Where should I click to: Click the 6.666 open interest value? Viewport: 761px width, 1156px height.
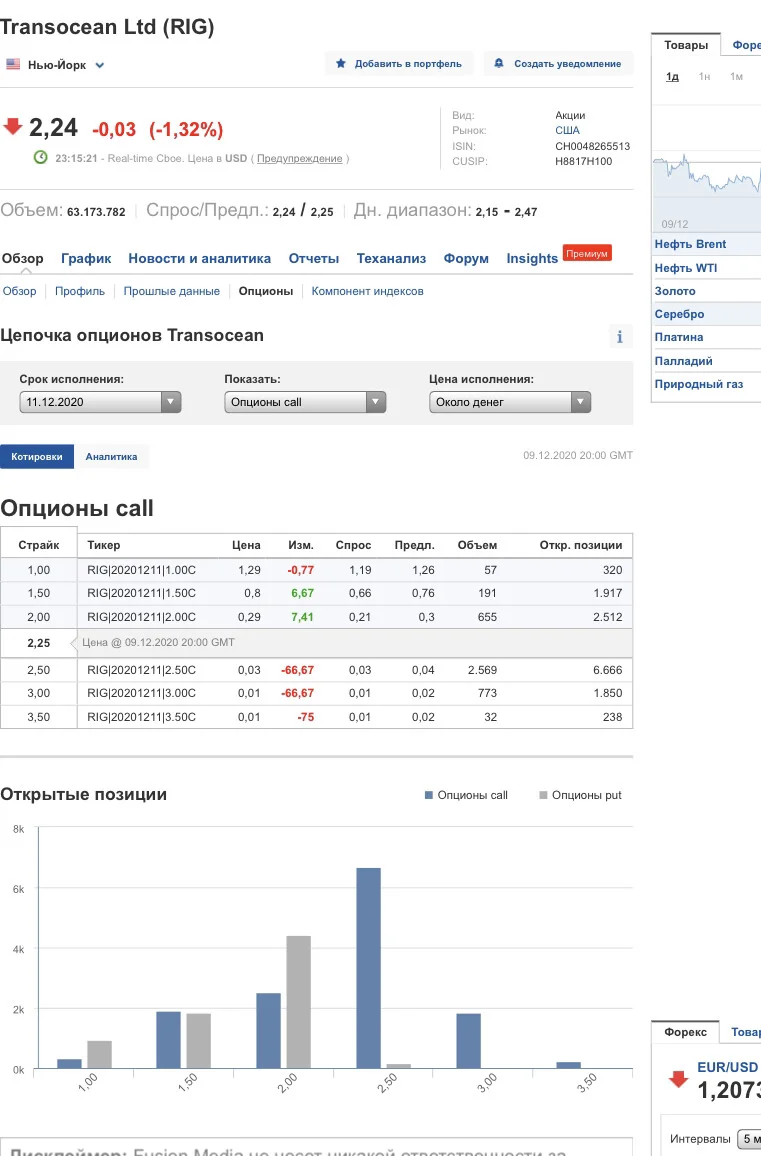(x=608, y=670)
